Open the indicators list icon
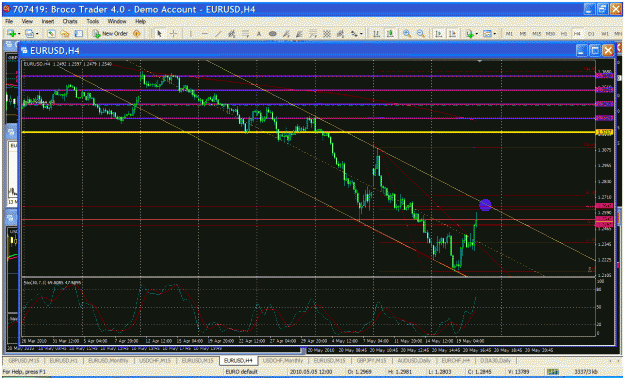The width and height of the screenshot is (625, 378). 470,34
